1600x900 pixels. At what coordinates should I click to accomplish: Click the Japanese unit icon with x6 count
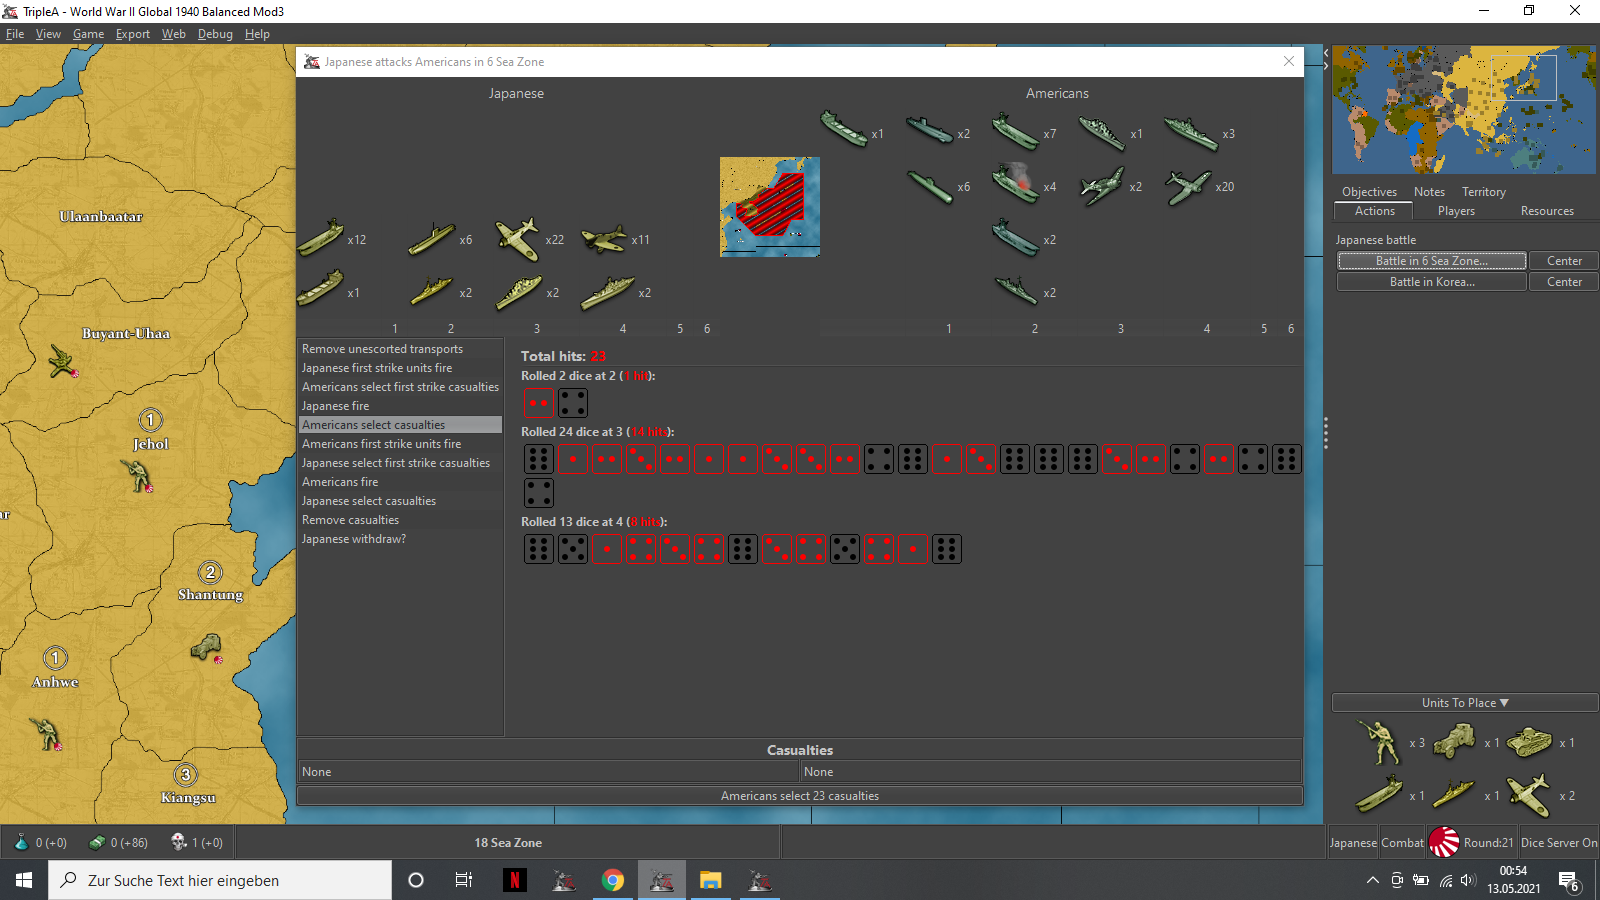point(432,239)
